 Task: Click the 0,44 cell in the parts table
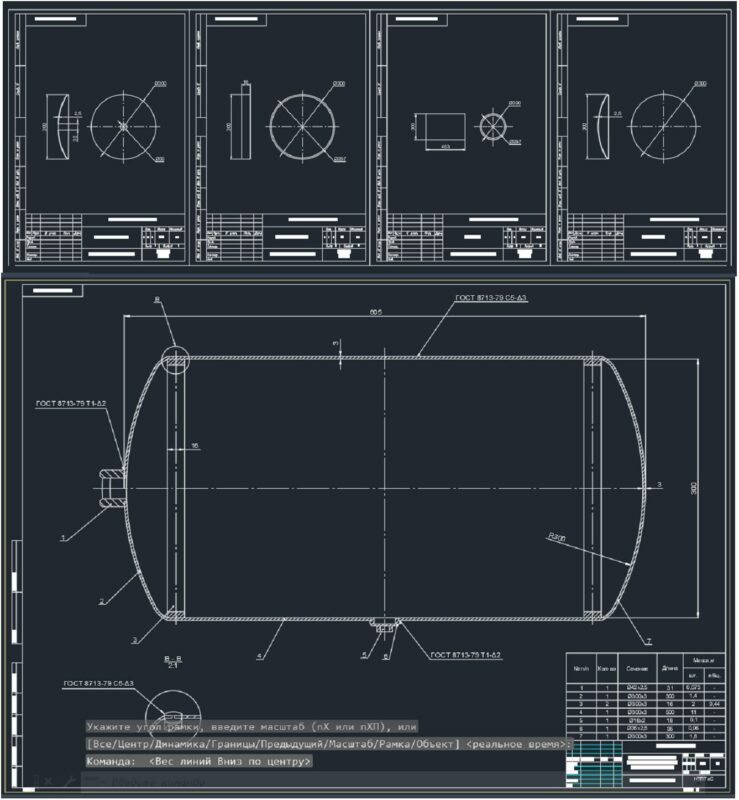[715, 704]
